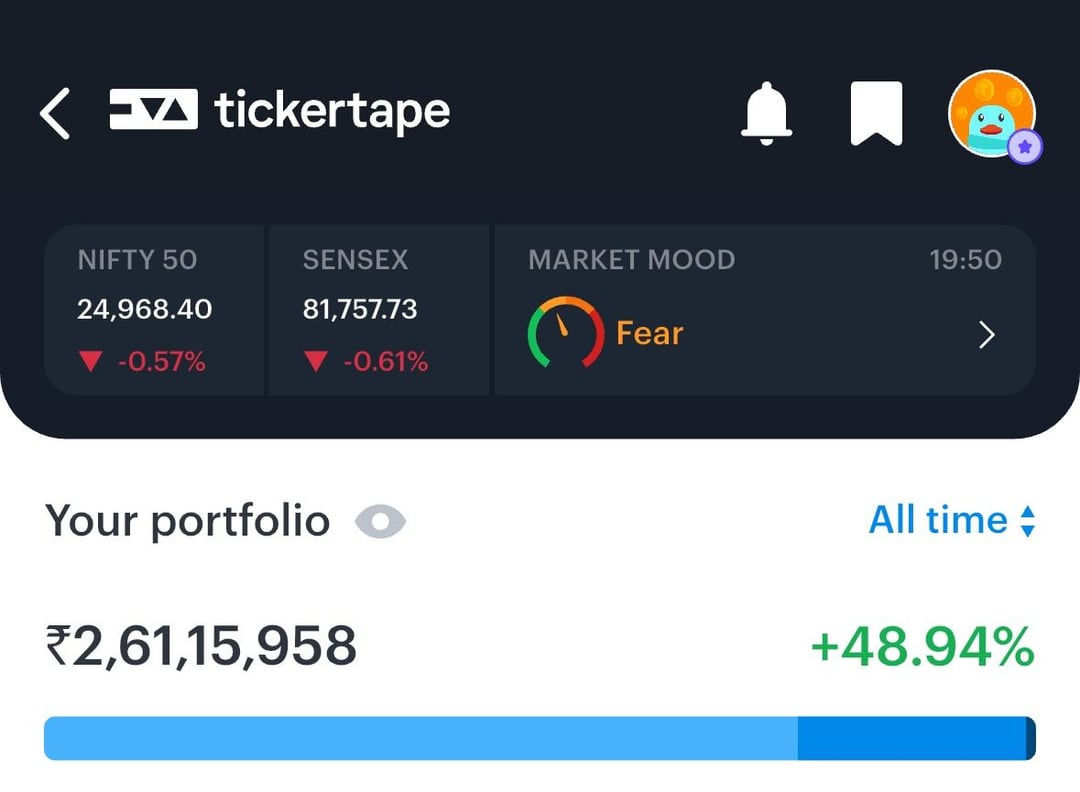Click the Market Mood gauge icon

(565, 333)
